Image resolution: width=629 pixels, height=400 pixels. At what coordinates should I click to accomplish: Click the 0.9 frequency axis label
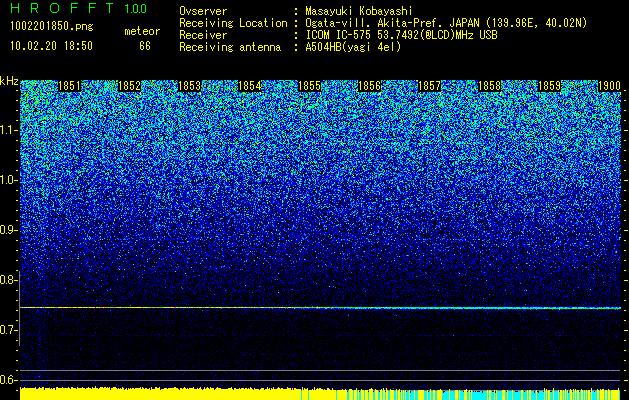[x=7, y=230]
